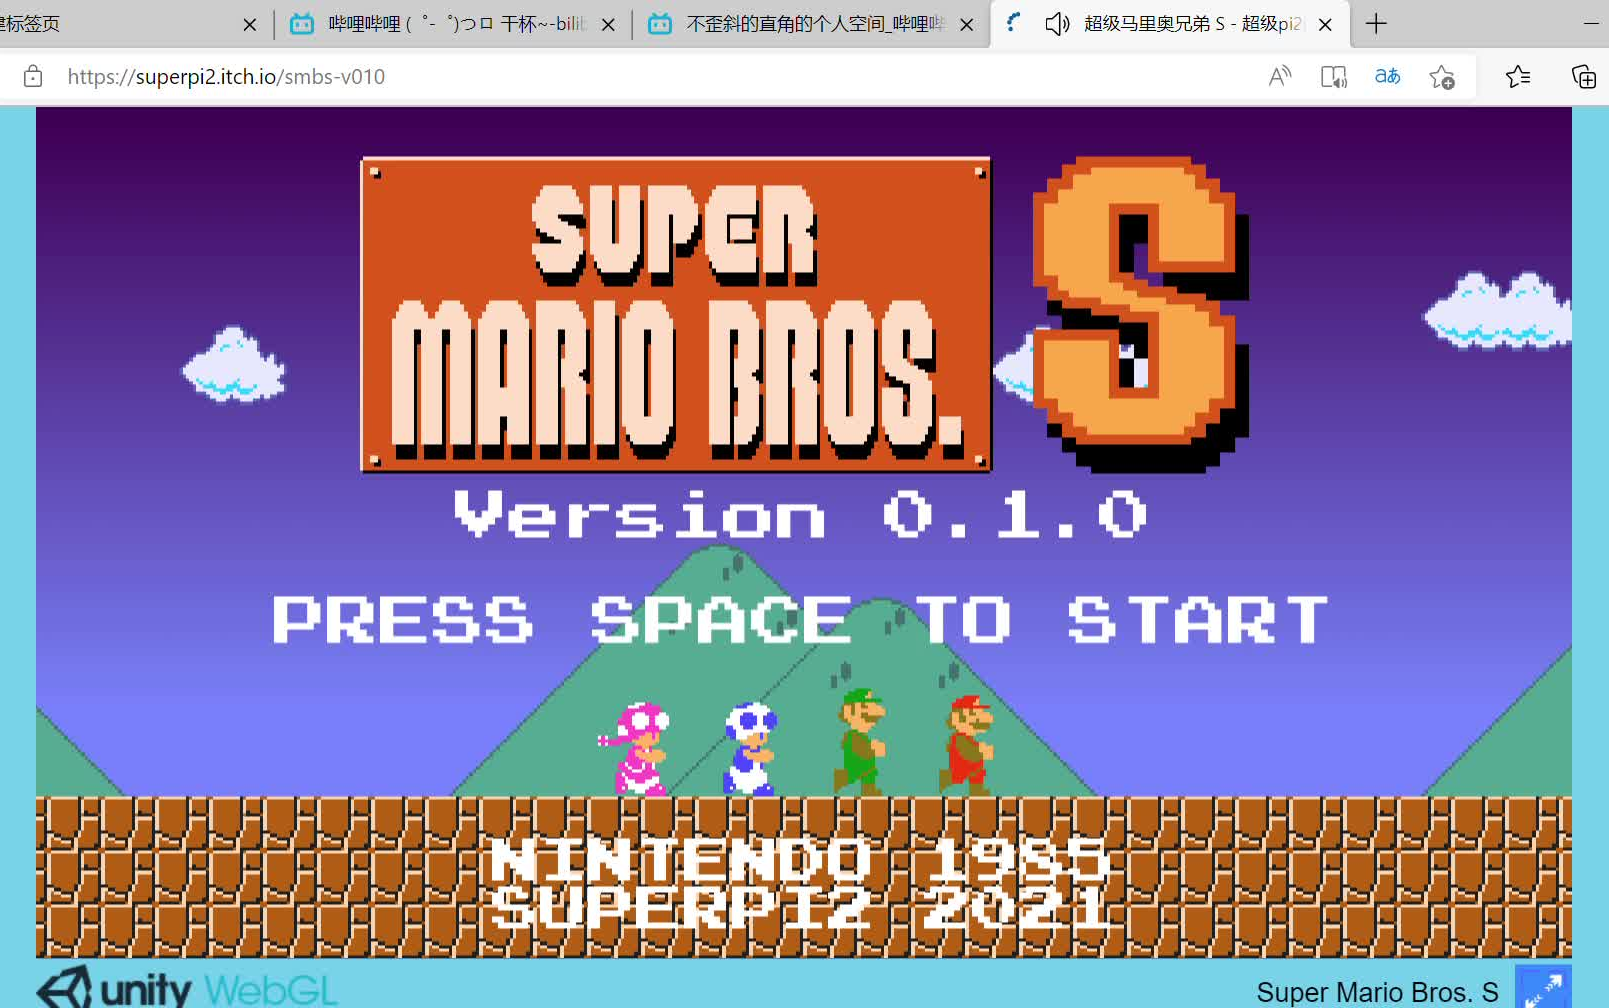
Task: Close the 哔哩哔哩 干杯 tab
Action: coord(608,24)
